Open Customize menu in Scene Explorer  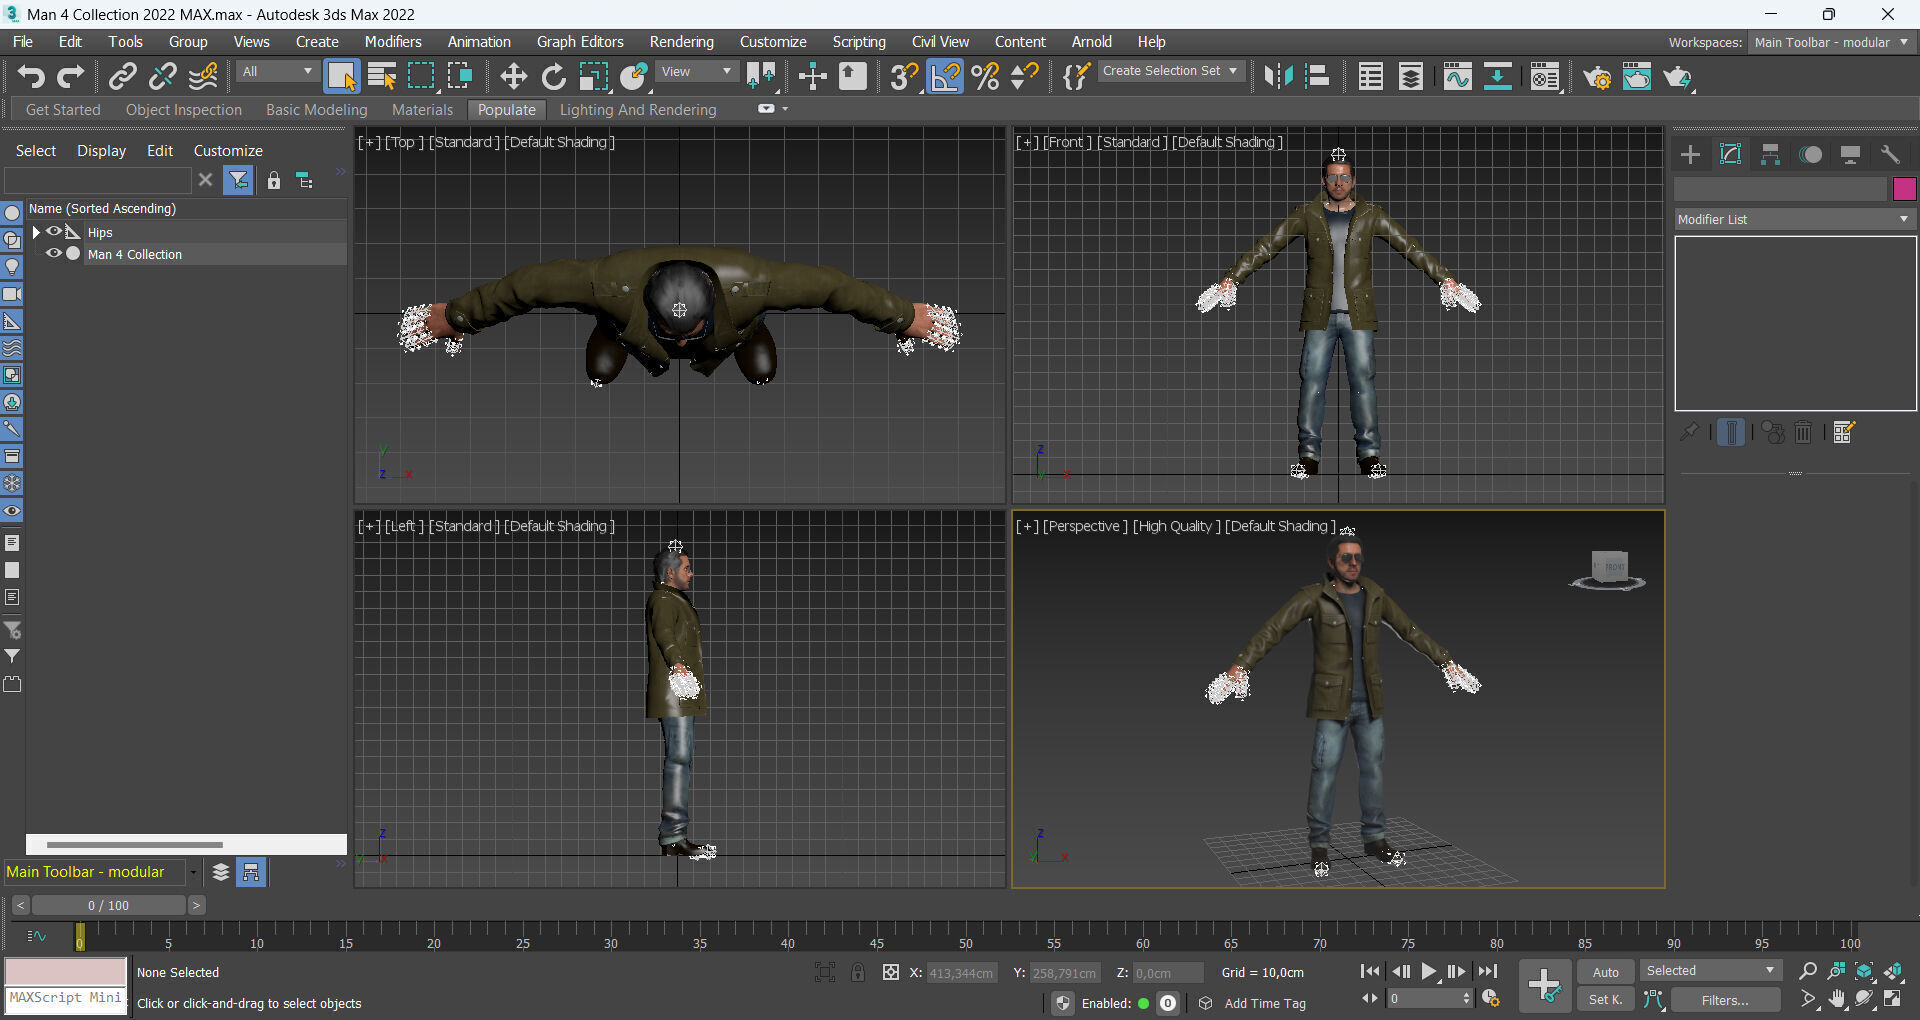(x=228, y=151)
